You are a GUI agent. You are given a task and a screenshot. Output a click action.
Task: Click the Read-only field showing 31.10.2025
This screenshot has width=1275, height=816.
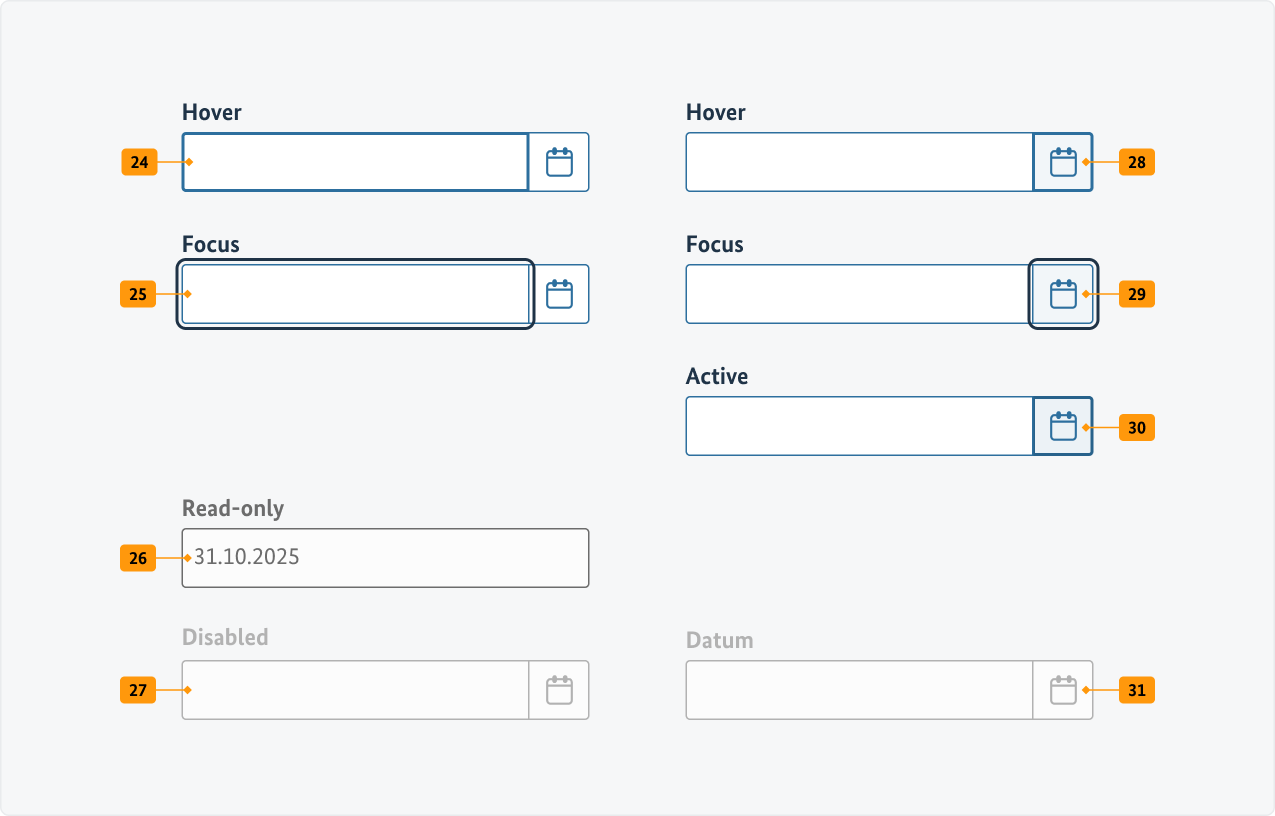(385, 558)
